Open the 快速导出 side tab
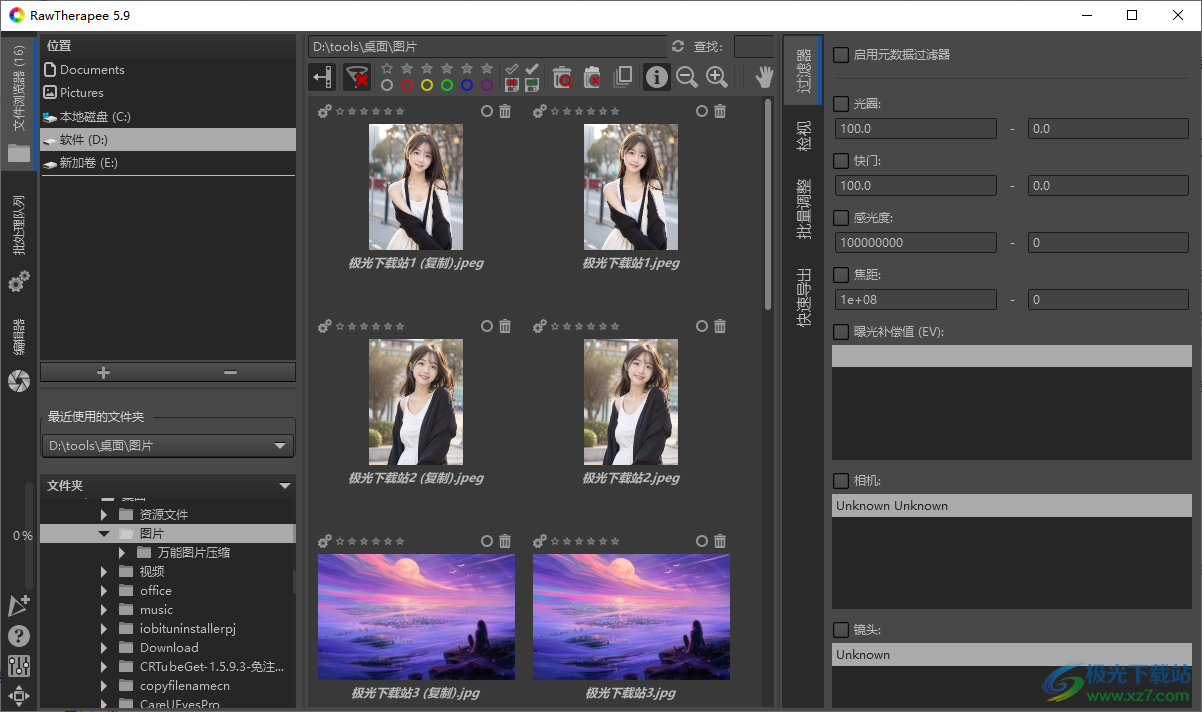This screenshot has height=712, width=1202. [803, 297]
